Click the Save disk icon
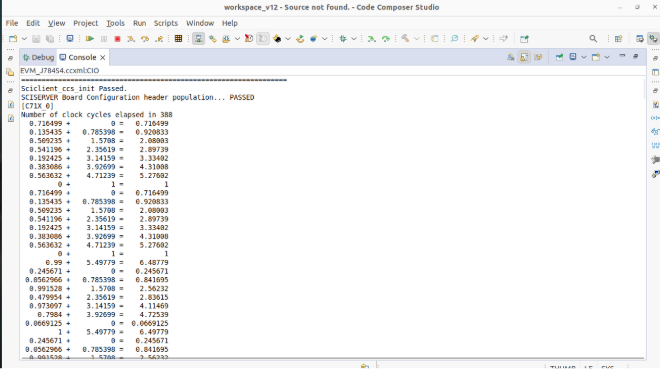Viewport: 660px width, 369px height. pyautogui.click(x=36, y=39)
